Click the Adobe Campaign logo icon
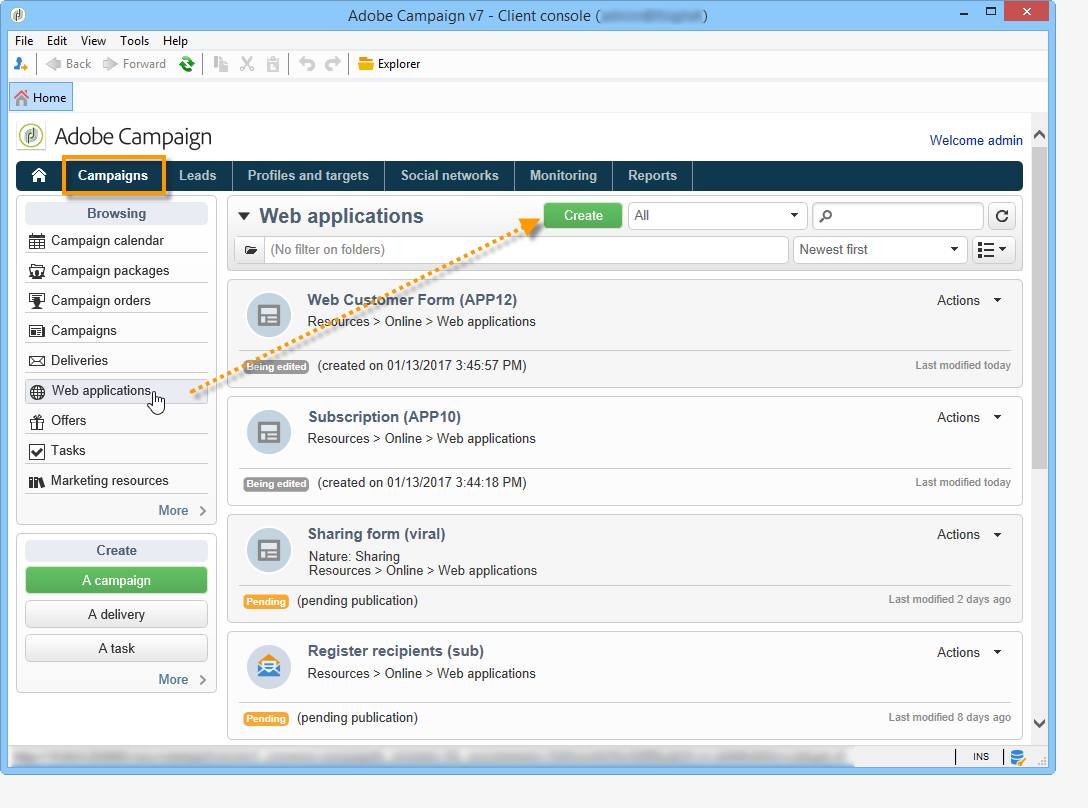This screenshot has height=808, width=1088. pos(31,136)
